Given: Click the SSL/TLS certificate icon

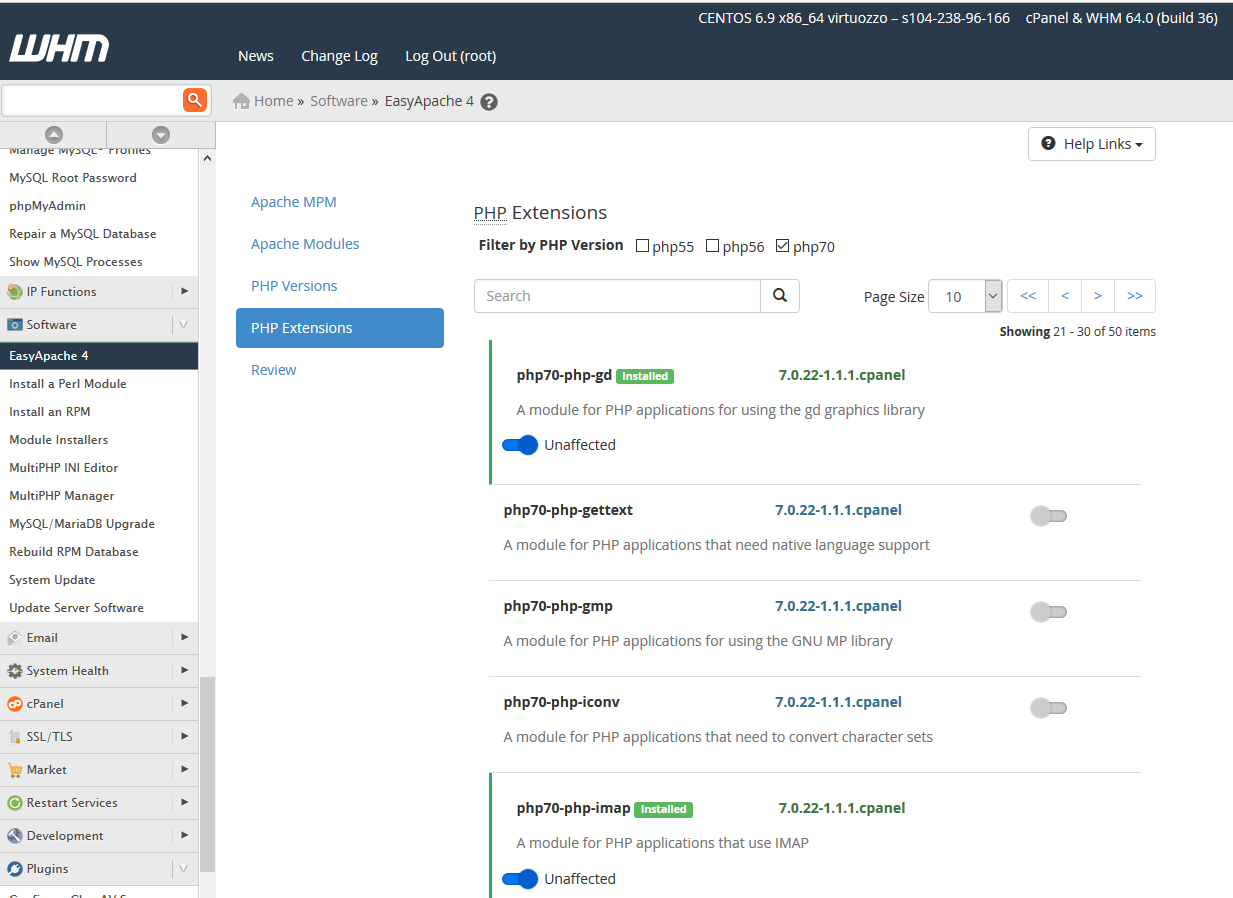Looking at the screenshot, I should click(x=15, y=737).
